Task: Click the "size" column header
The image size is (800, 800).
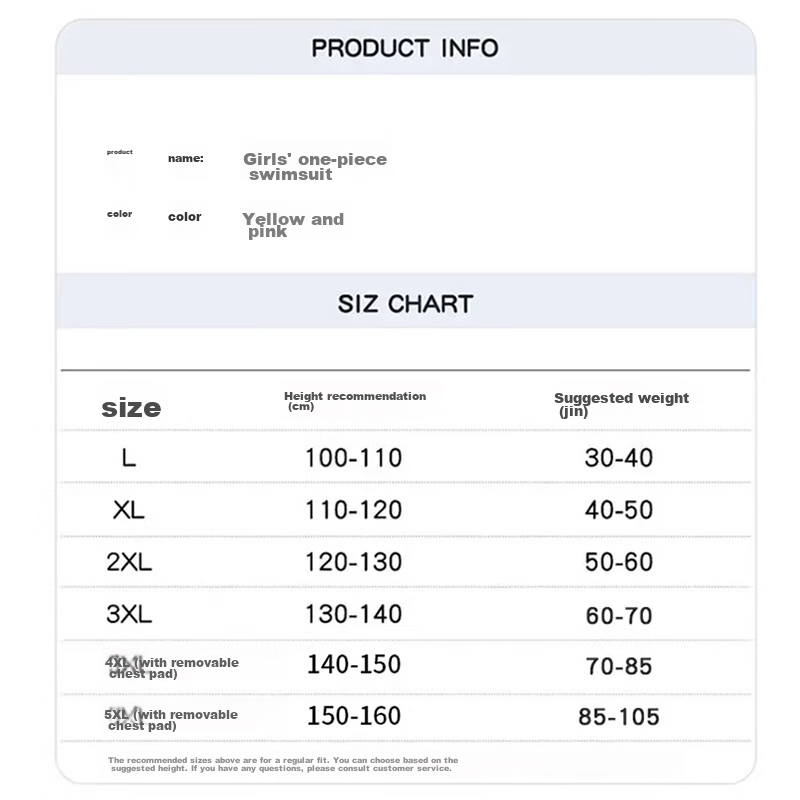Action: click(x=131, y=408)
